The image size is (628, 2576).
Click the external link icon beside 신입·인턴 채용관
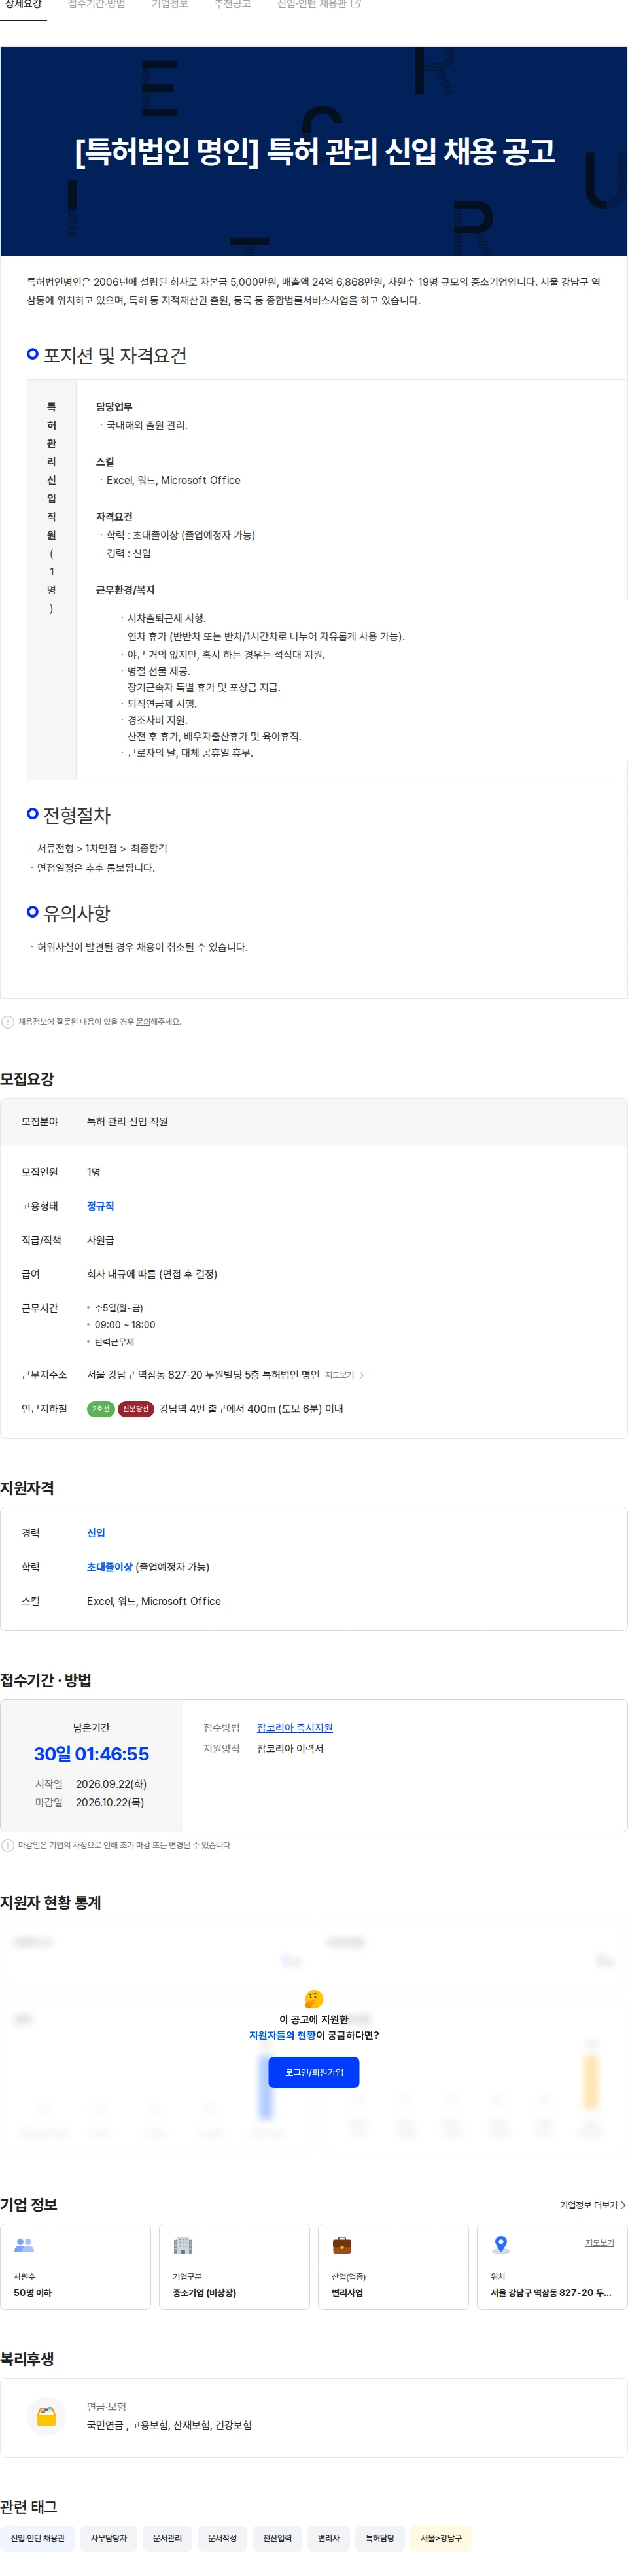coord(356,5)
